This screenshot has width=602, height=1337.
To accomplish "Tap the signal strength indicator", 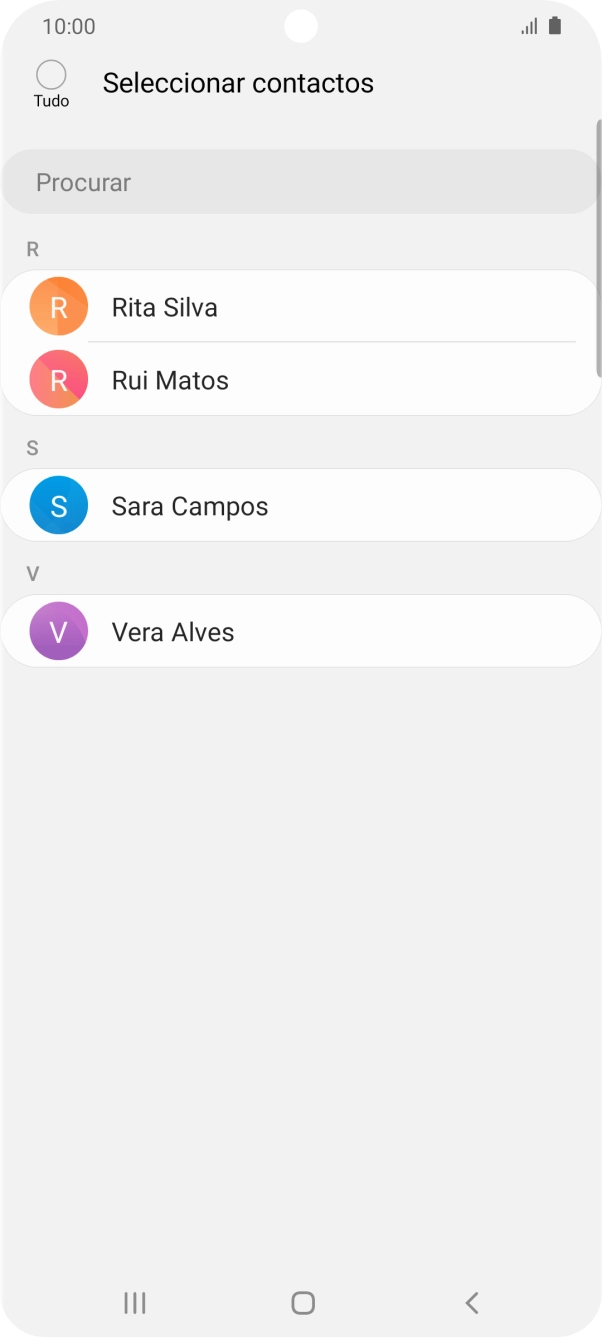I will coord(528,26).
